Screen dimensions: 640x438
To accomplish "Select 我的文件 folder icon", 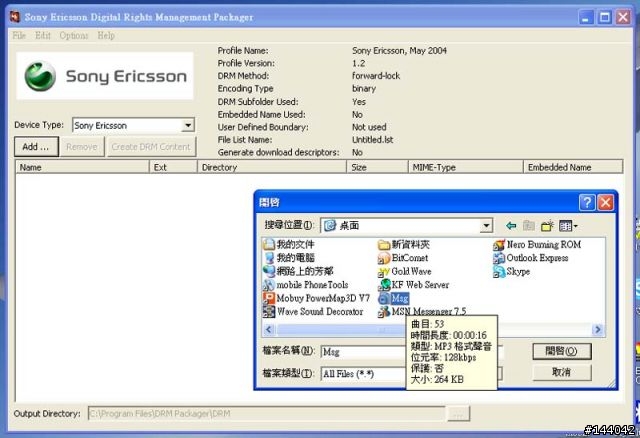I will [x=269, y=244].
